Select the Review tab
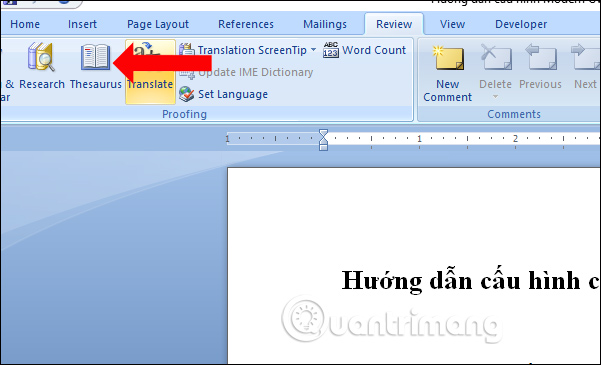Viewport: 601px width, 365px height. tap(394, 24)
